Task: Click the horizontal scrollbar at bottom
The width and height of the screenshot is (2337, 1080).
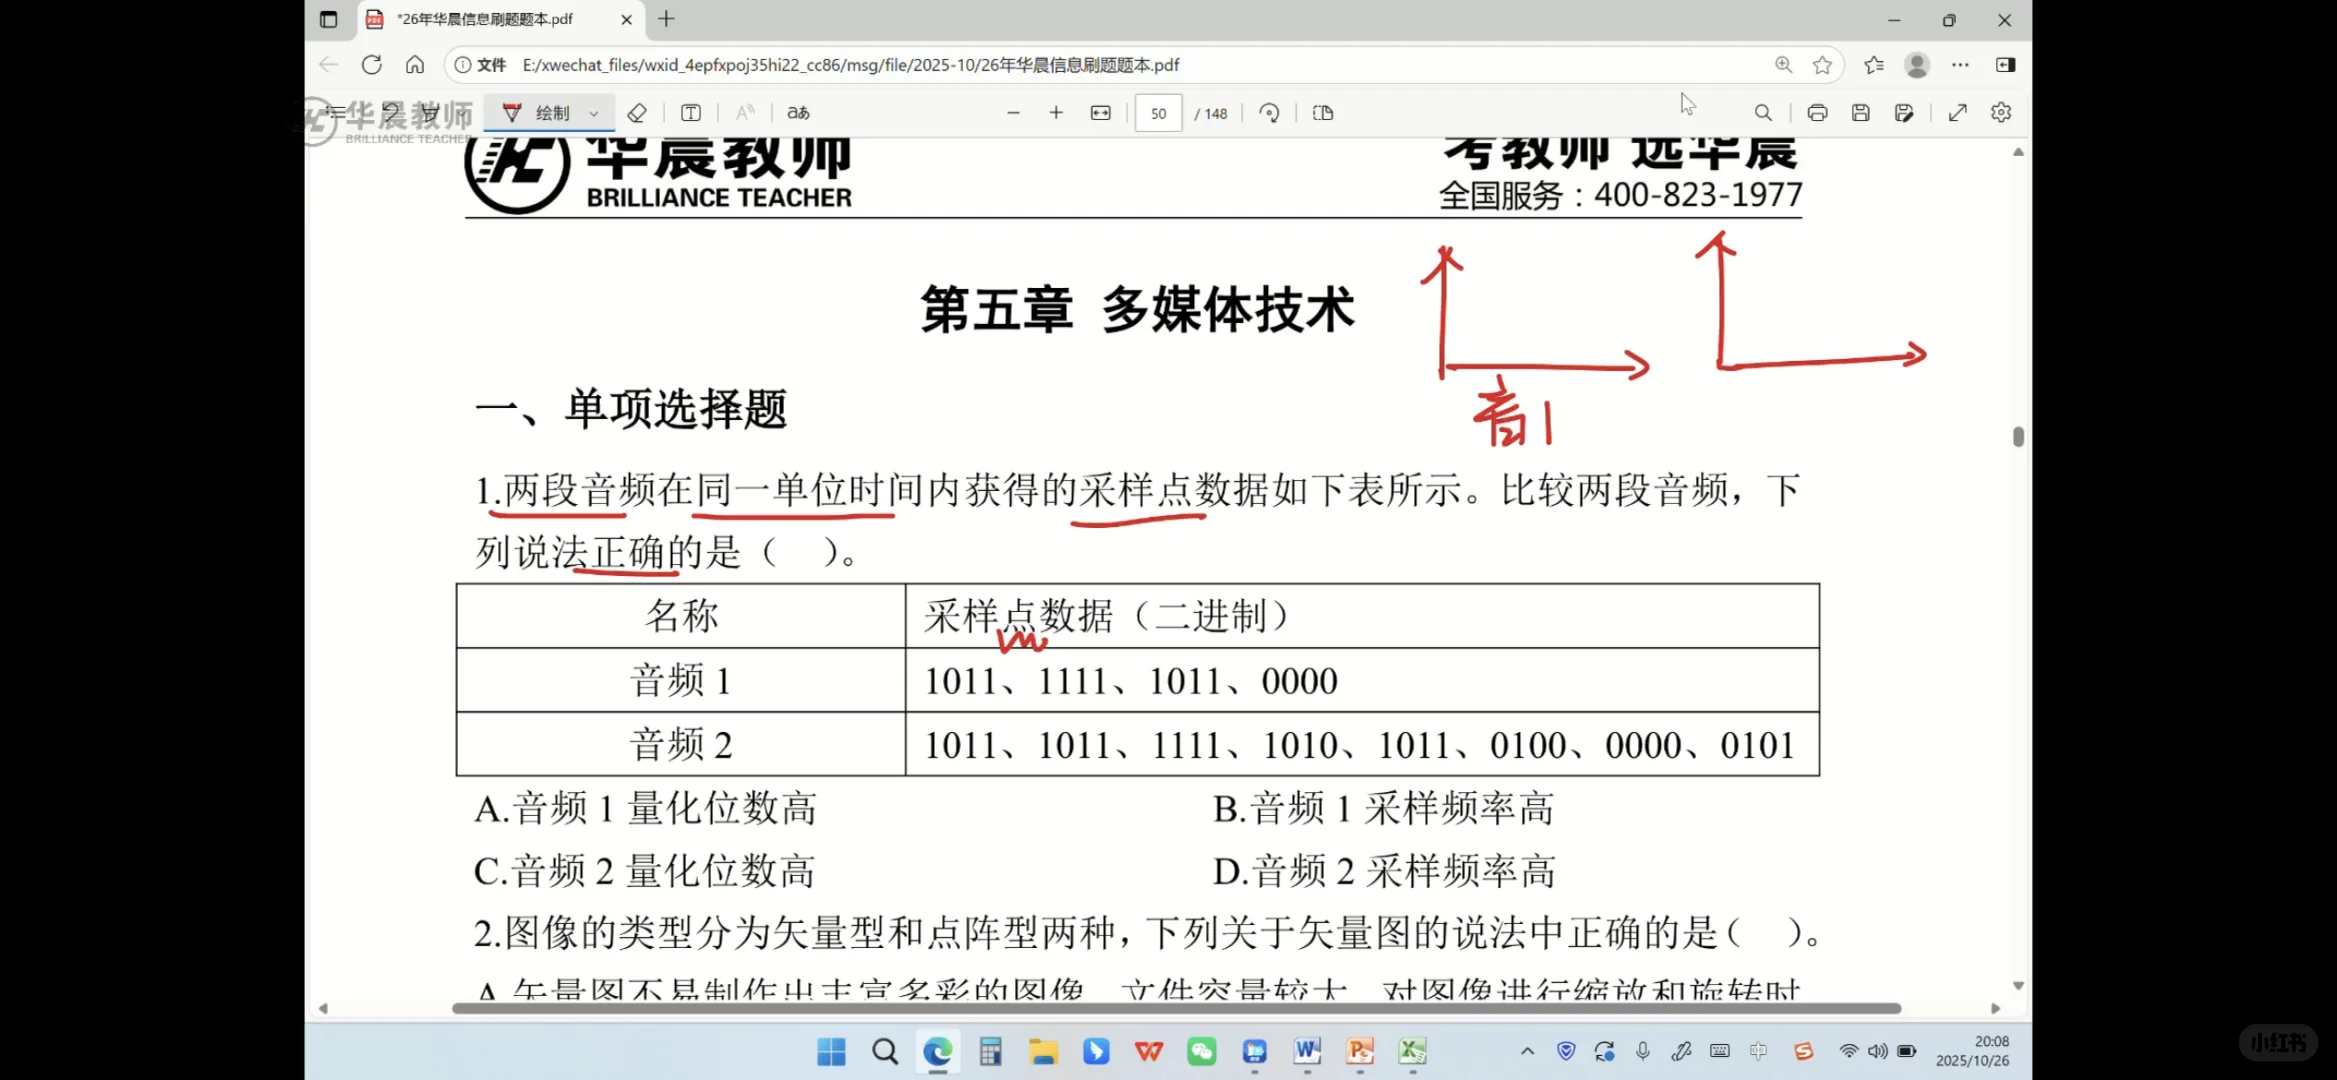Action: (x=1175, y=1008)
